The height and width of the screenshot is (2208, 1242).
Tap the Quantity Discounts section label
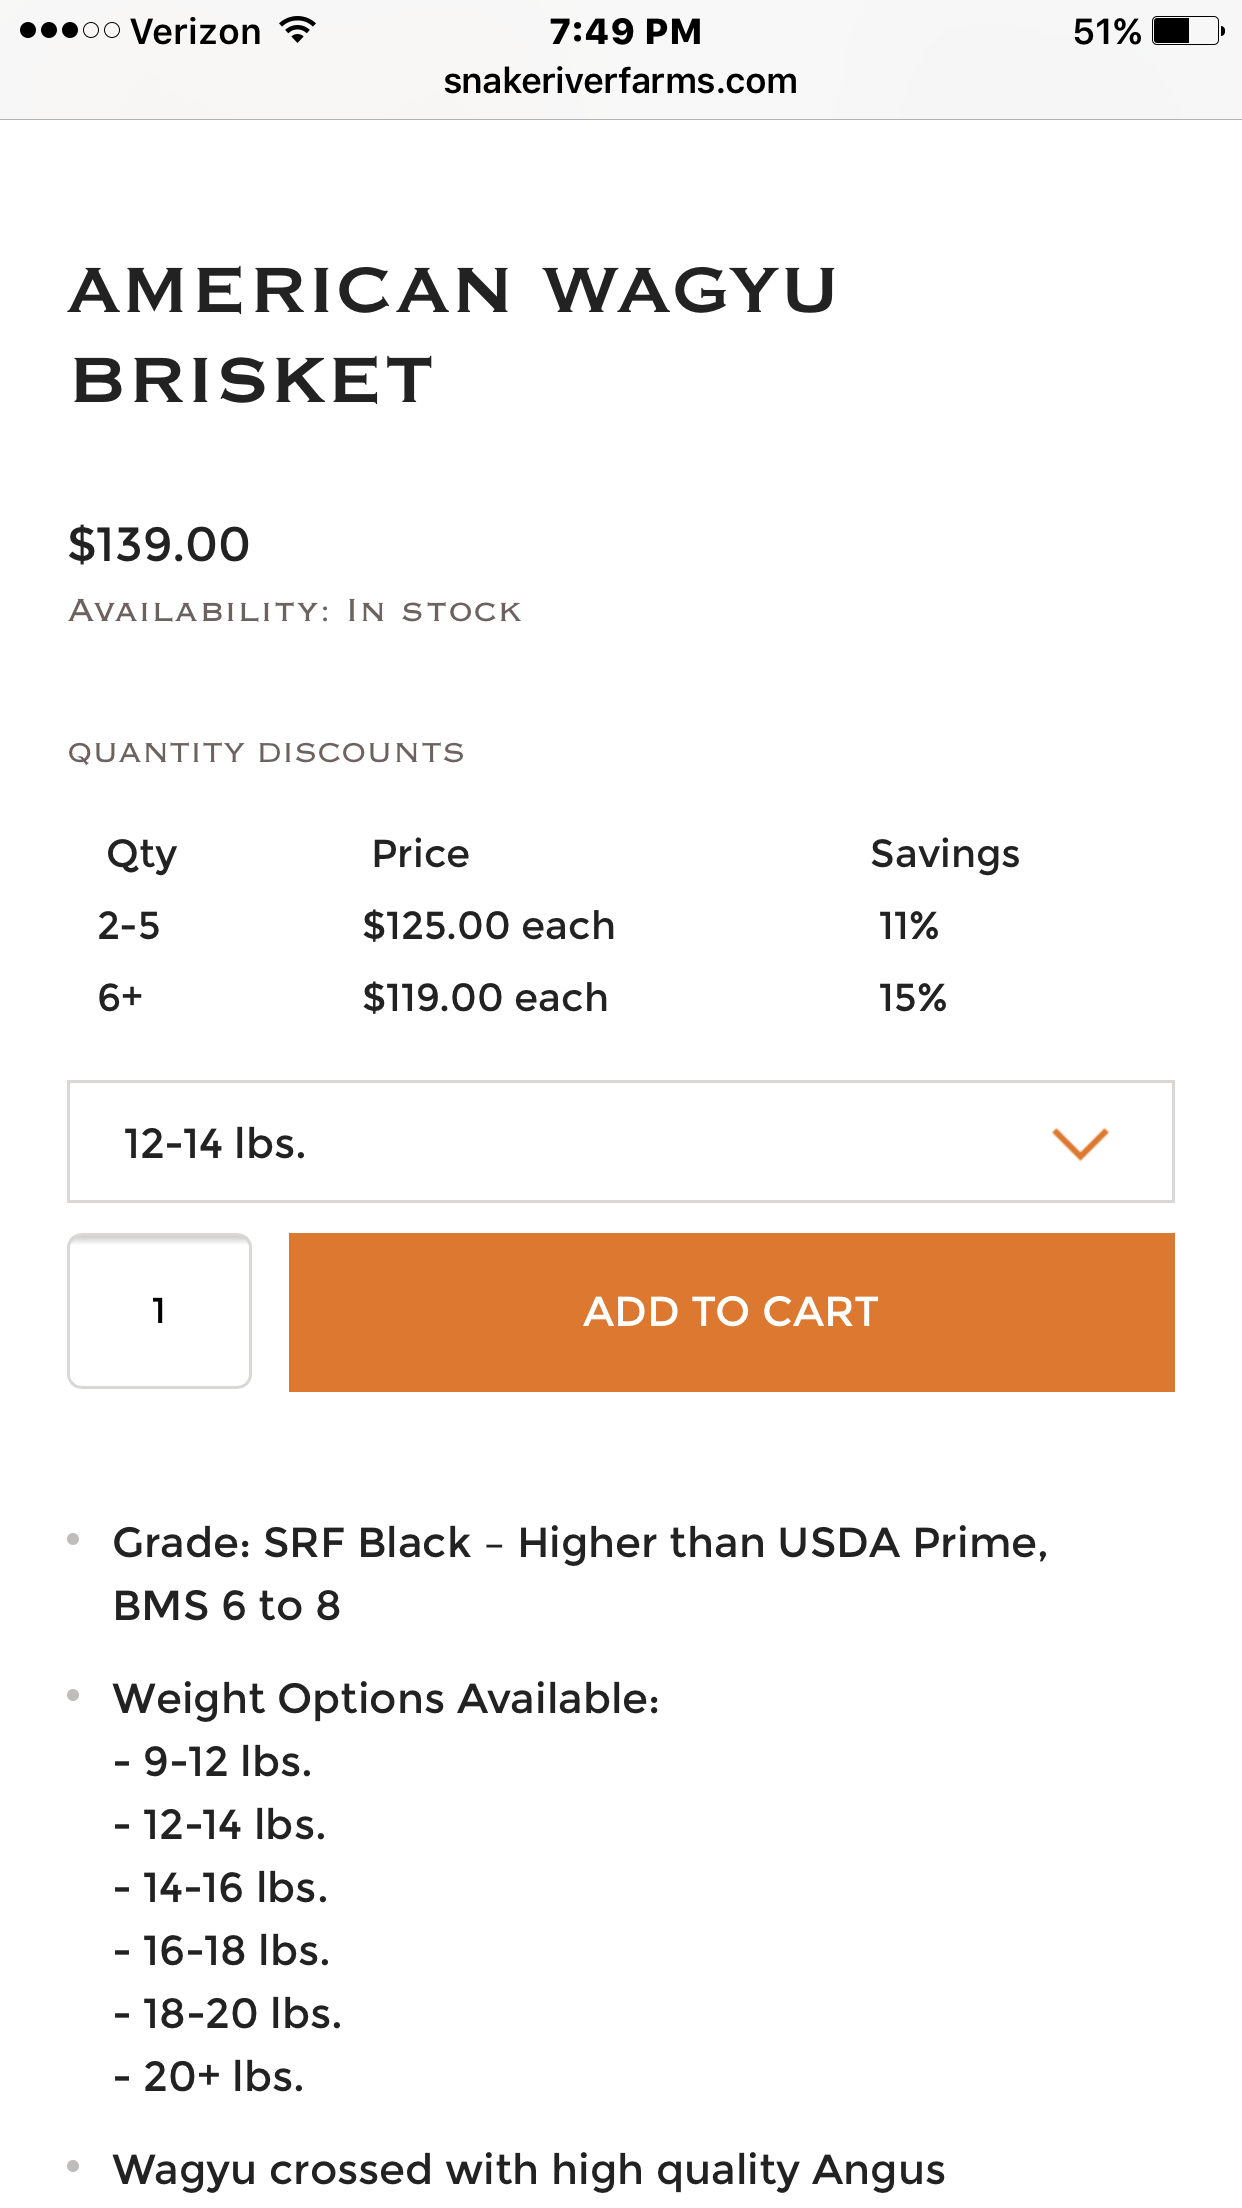[266, 752]
